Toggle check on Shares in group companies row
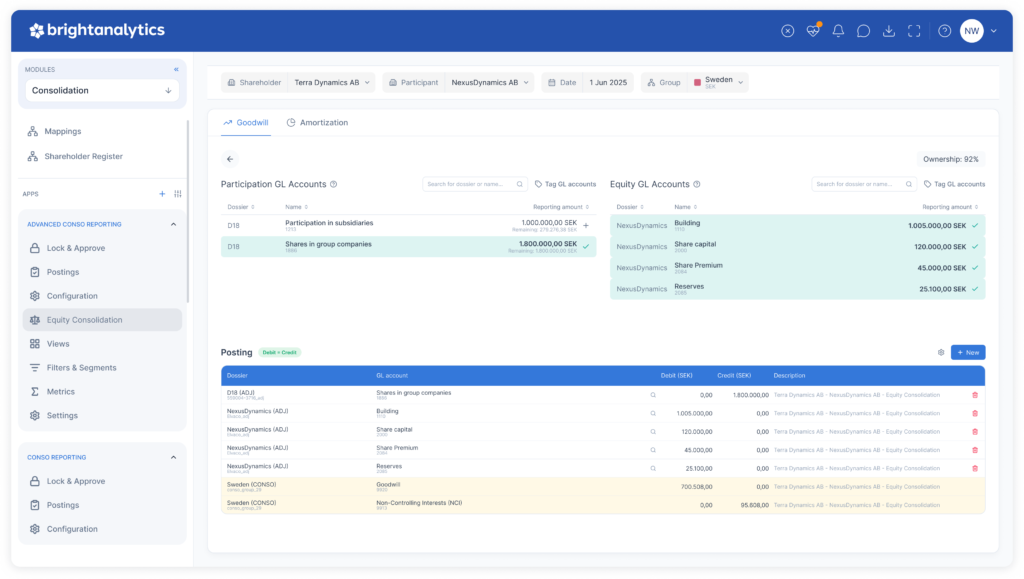This screenshot has width=1024, height=579. tap(586, 247)
